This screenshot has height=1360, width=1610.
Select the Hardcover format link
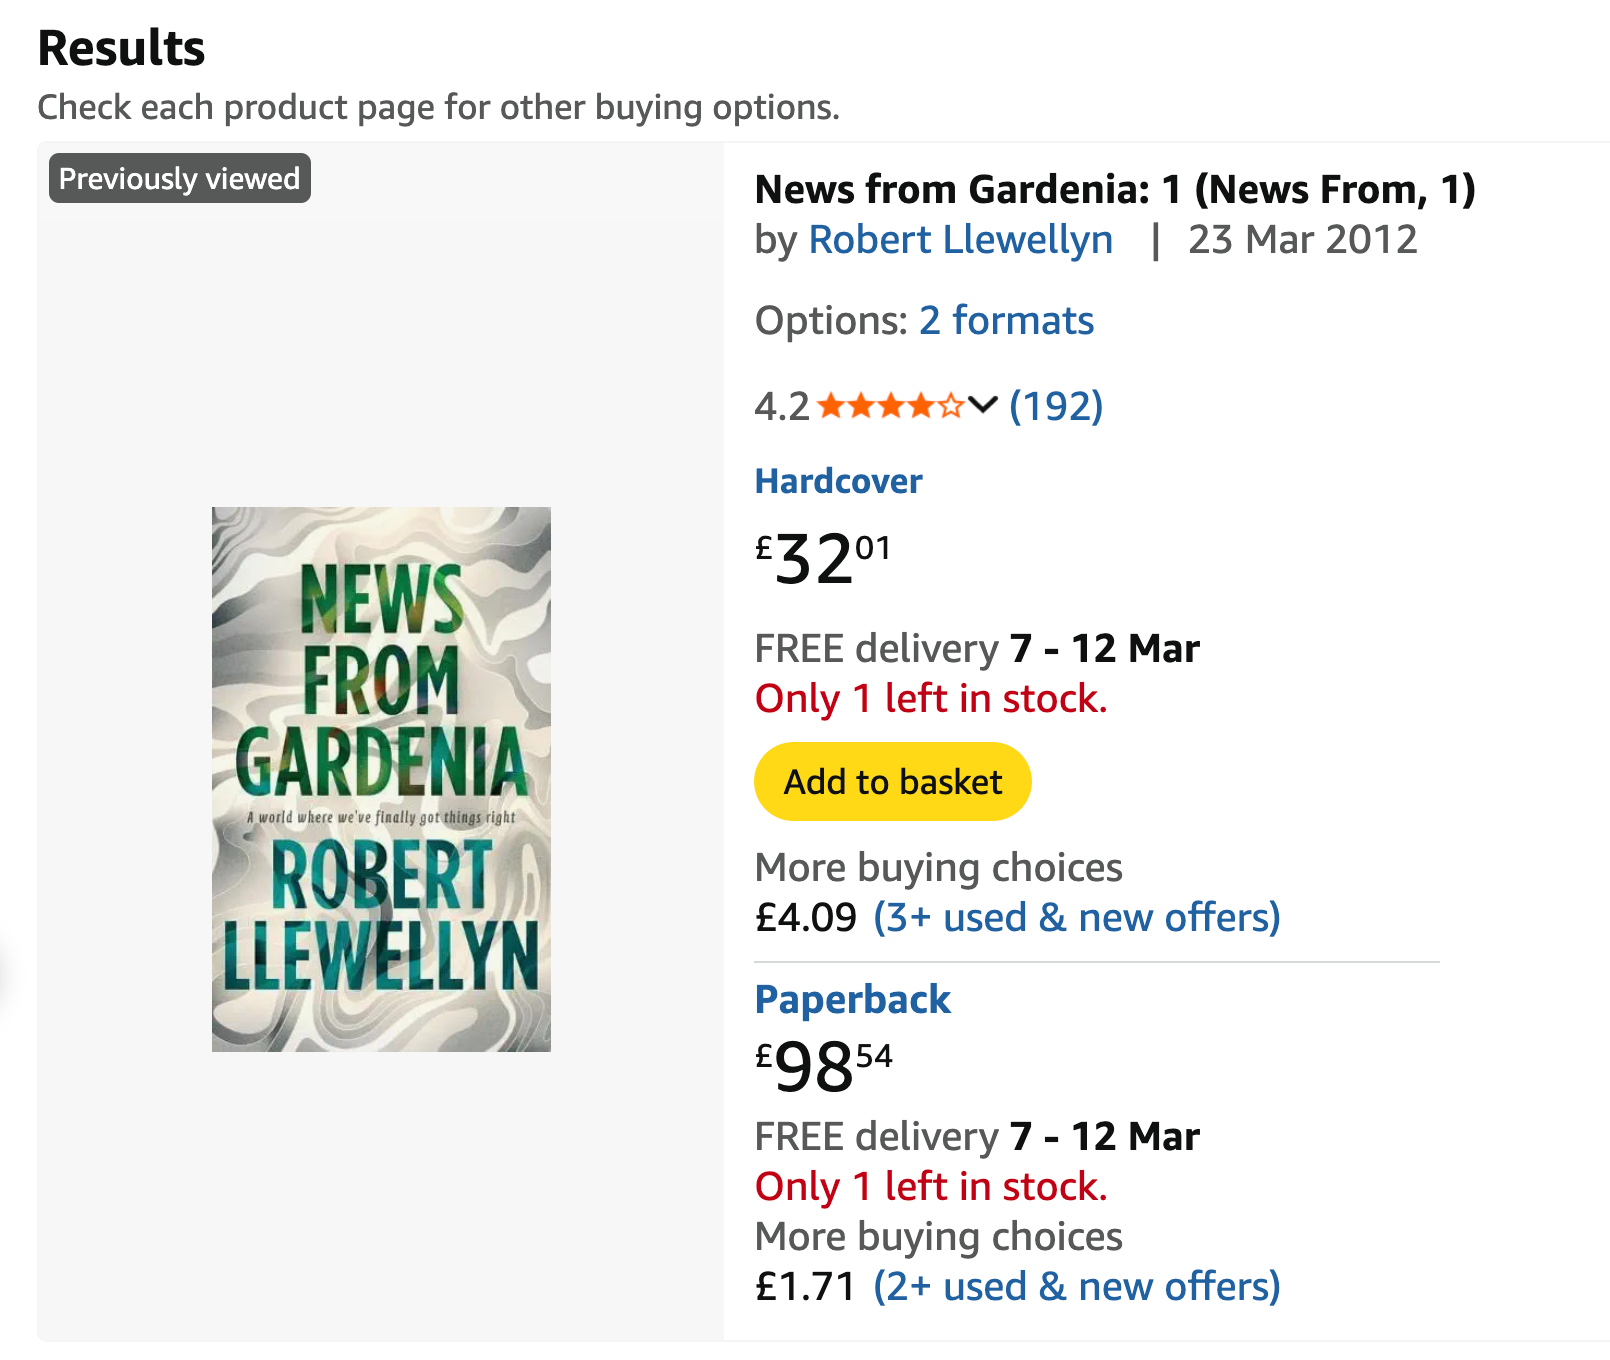[838, 481]
